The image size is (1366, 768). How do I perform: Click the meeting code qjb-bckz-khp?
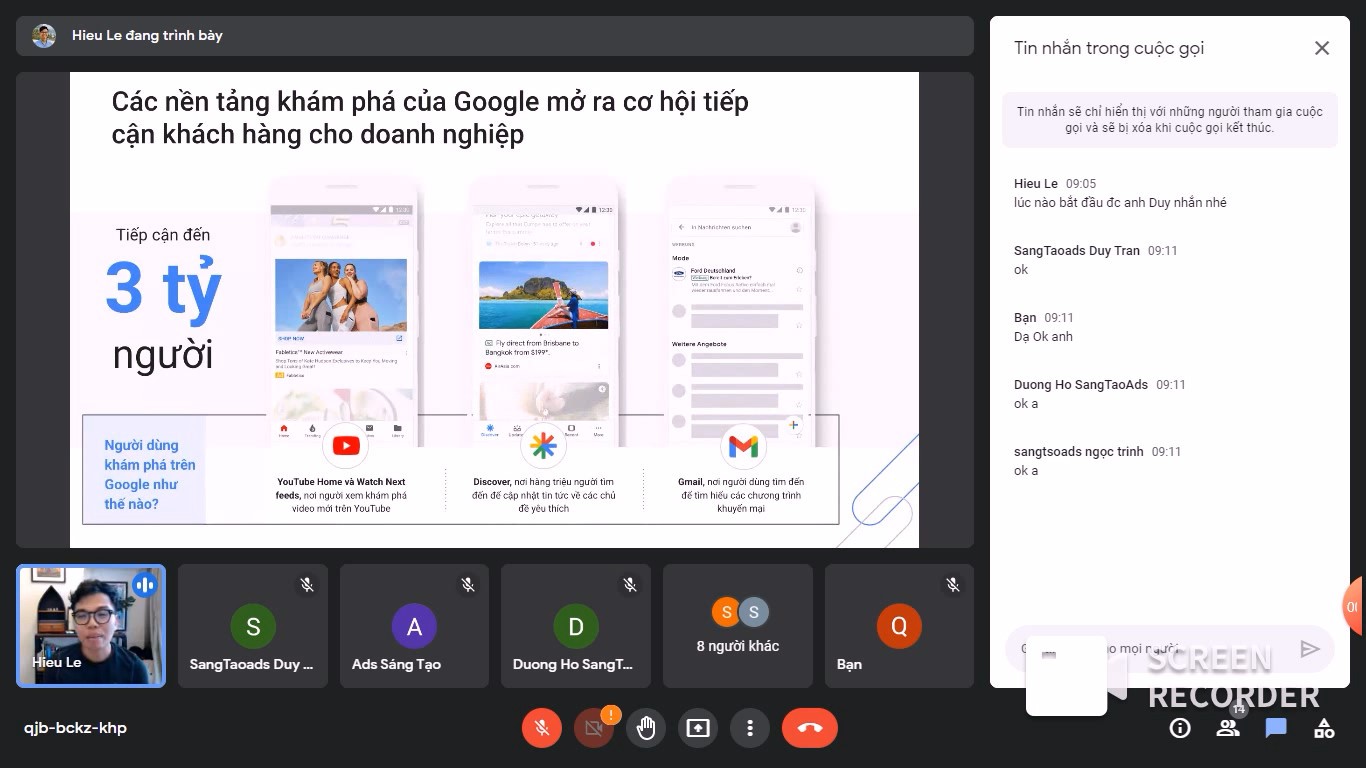[x=76, y=728]
